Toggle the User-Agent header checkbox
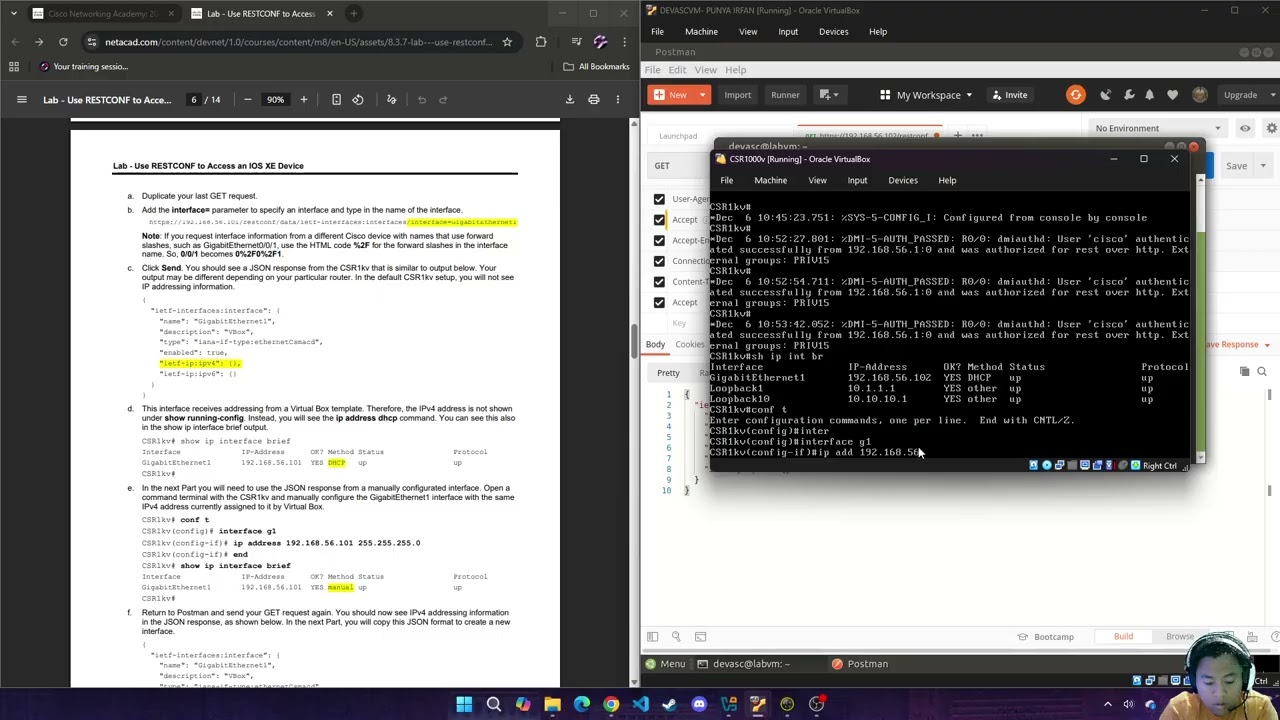1280x720 pixels. (x=659, y=199)
